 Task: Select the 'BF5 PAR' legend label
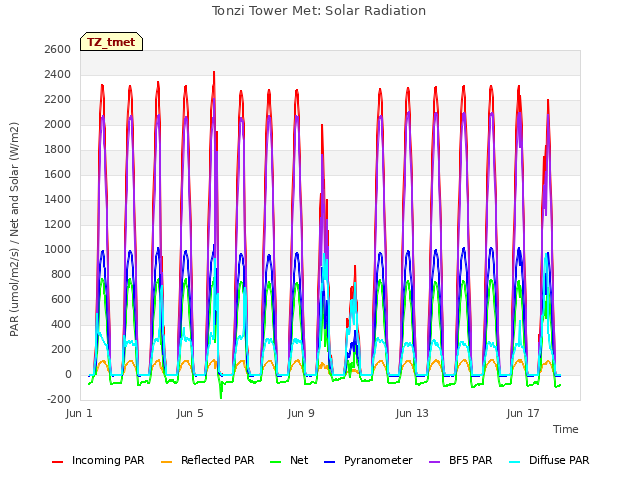tap(471, 460)
